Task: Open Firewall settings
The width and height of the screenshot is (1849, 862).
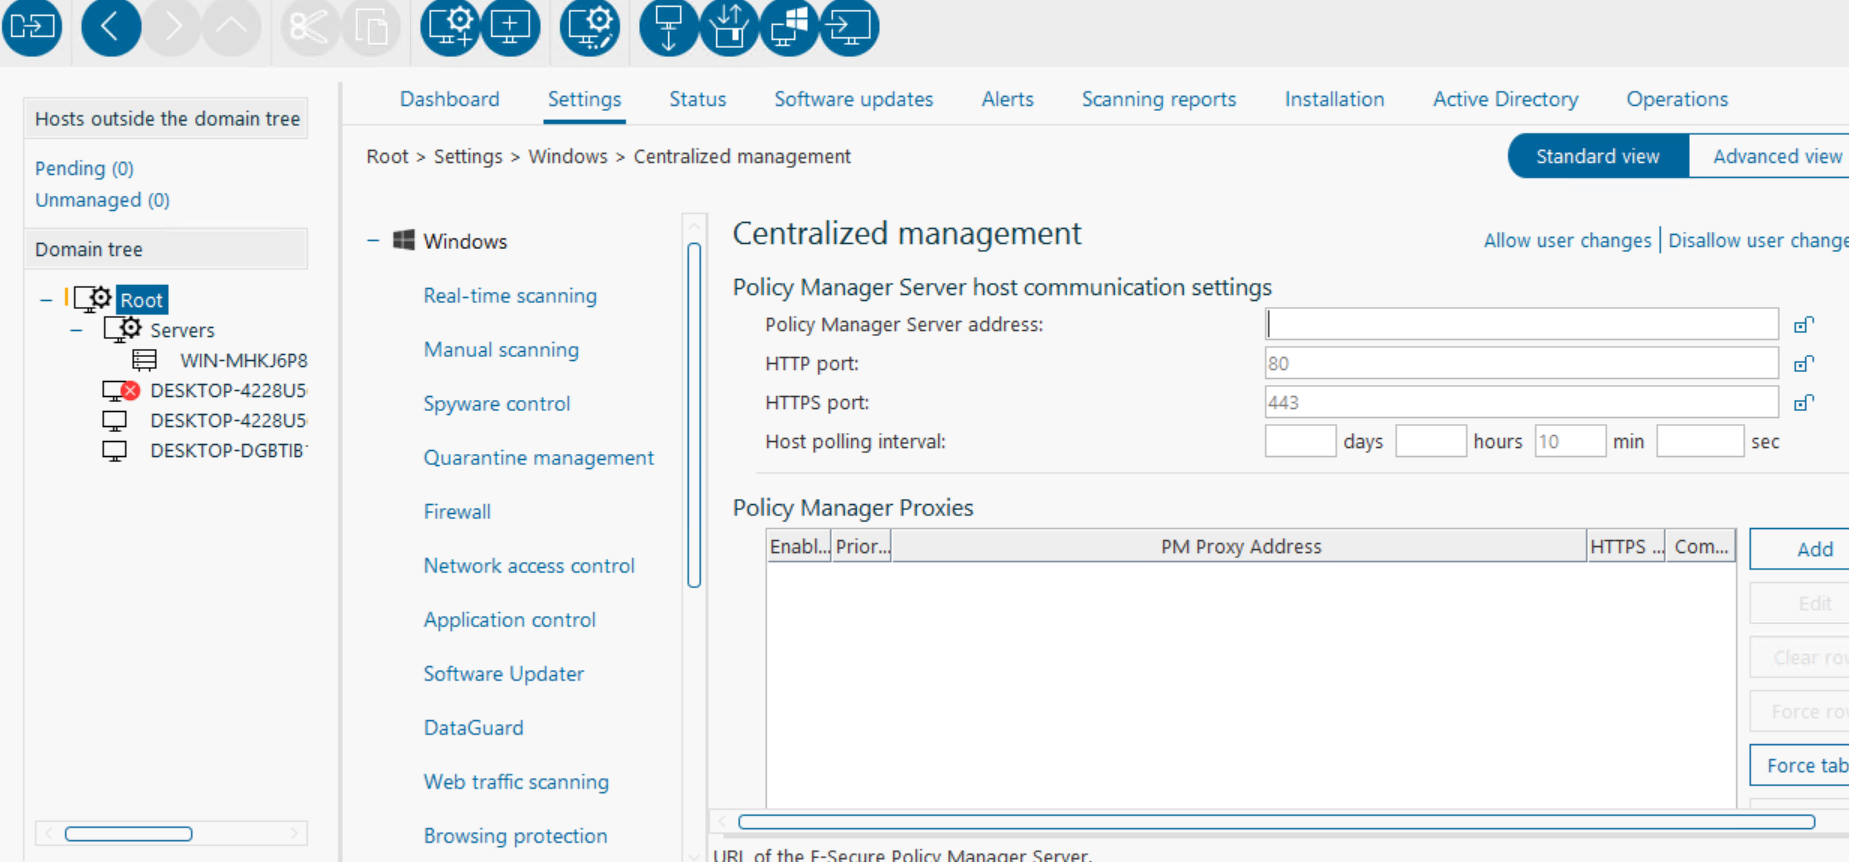Action: tap(457, 512)
